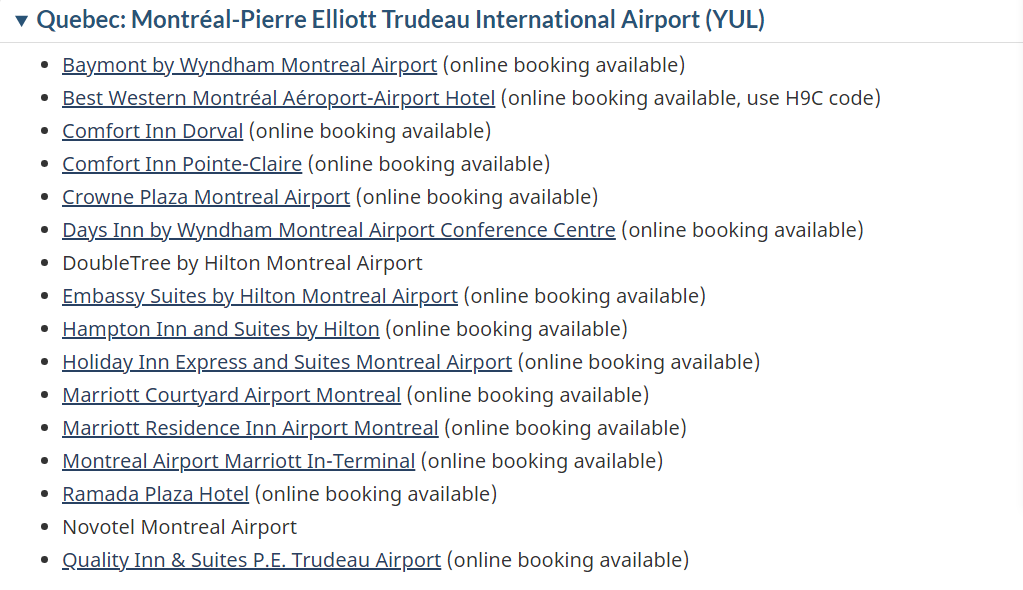This screenshot has width=1023, height=590.
Task: Open Marriott Residence Inn Airport Montreal link
Action: (x=250, y=428)
